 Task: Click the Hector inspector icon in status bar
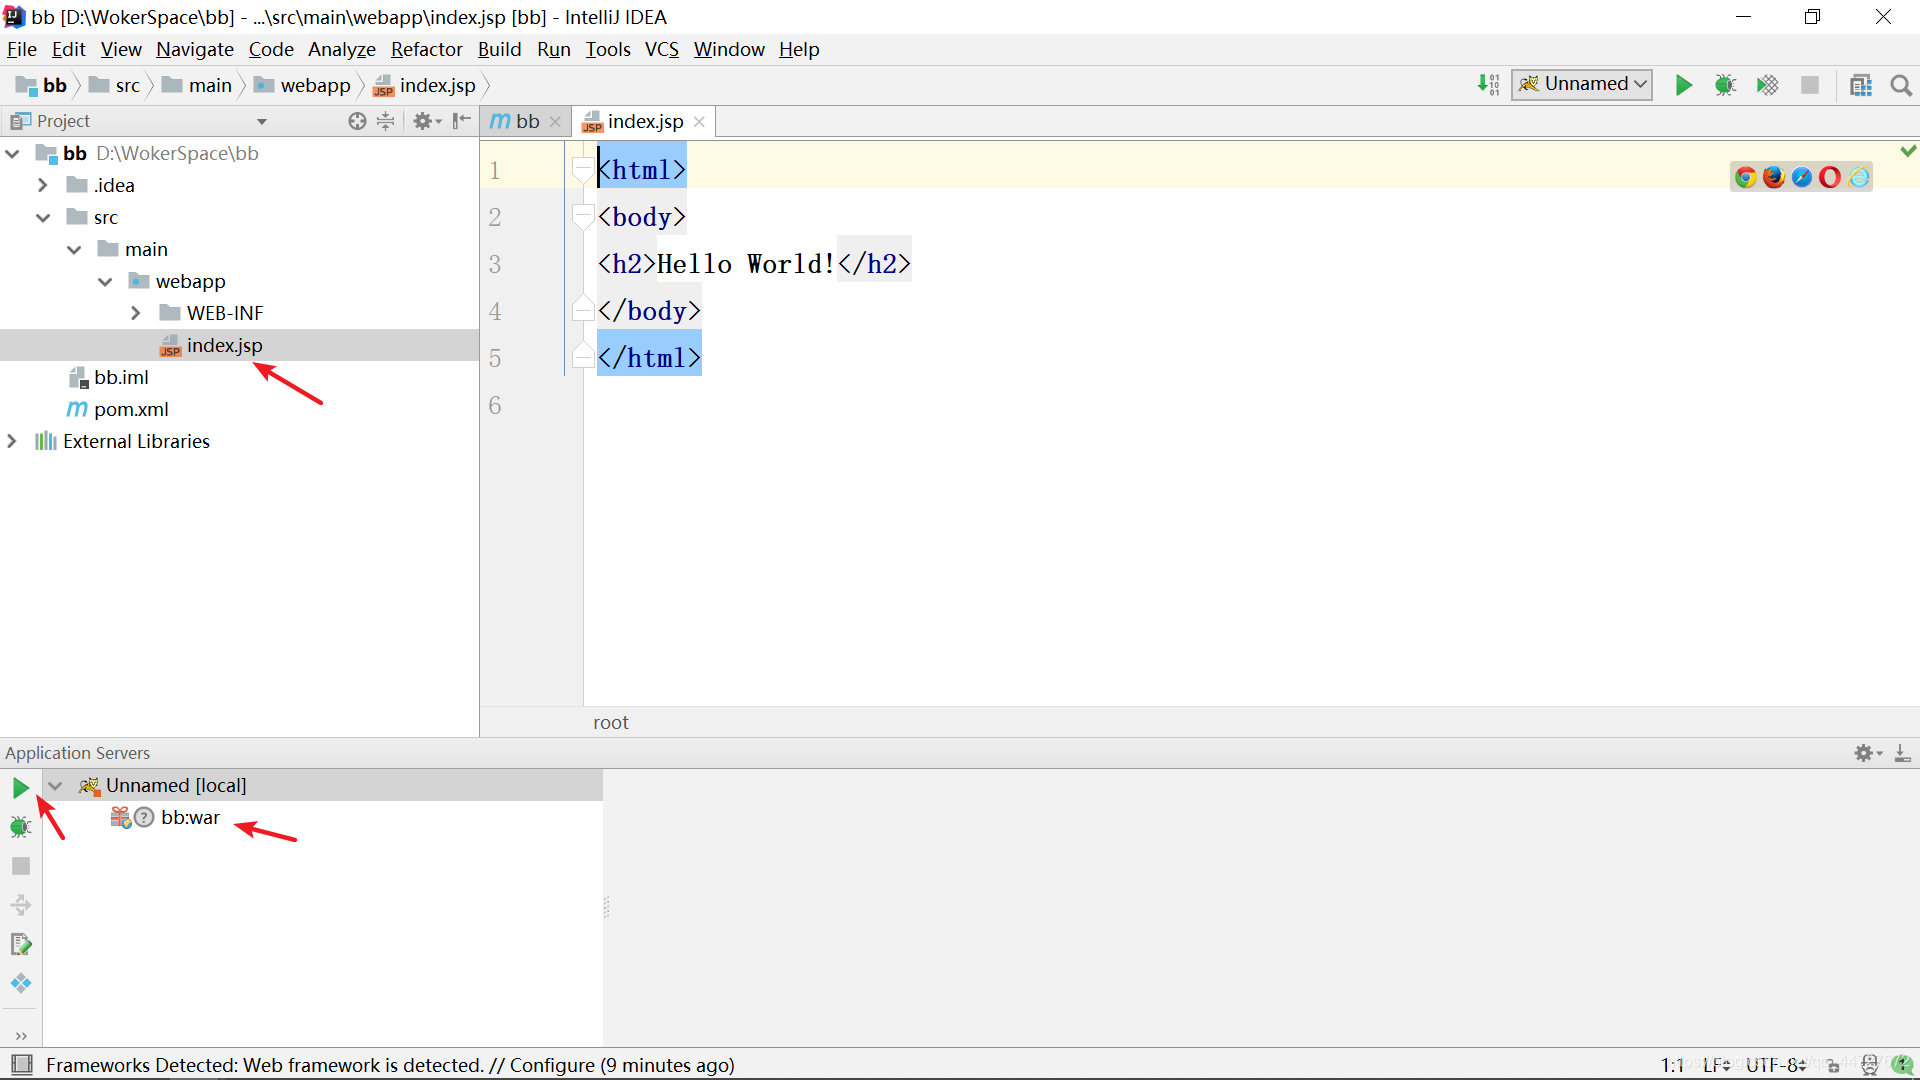1869,1065
